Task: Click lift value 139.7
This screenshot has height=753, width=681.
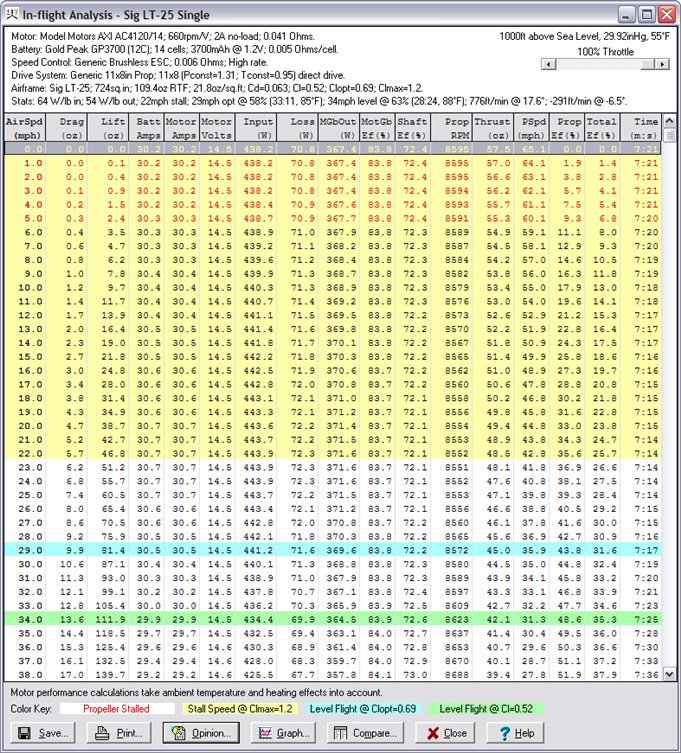Action: pos(110,675)
